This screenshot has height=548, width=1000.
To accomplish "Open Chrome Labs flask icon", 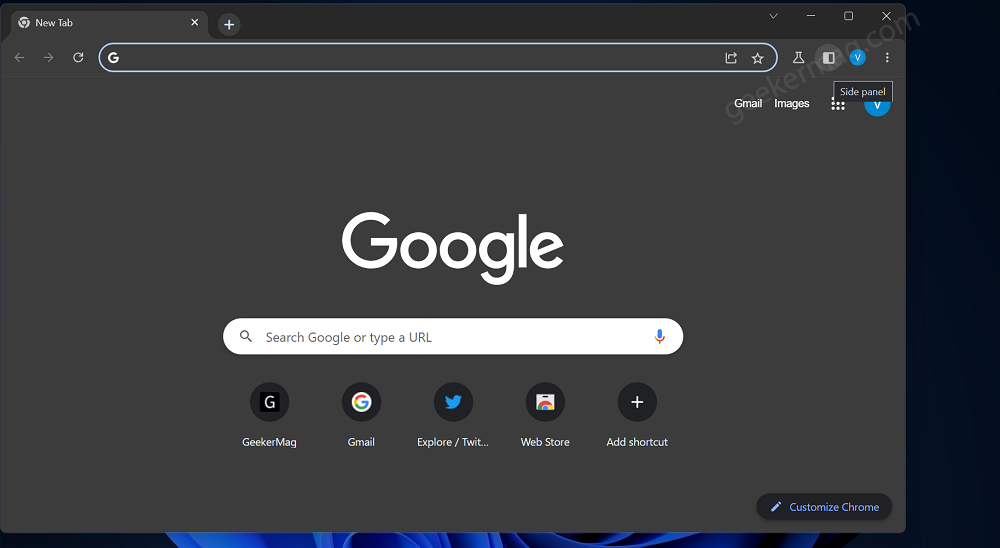I will coord(798,57).
